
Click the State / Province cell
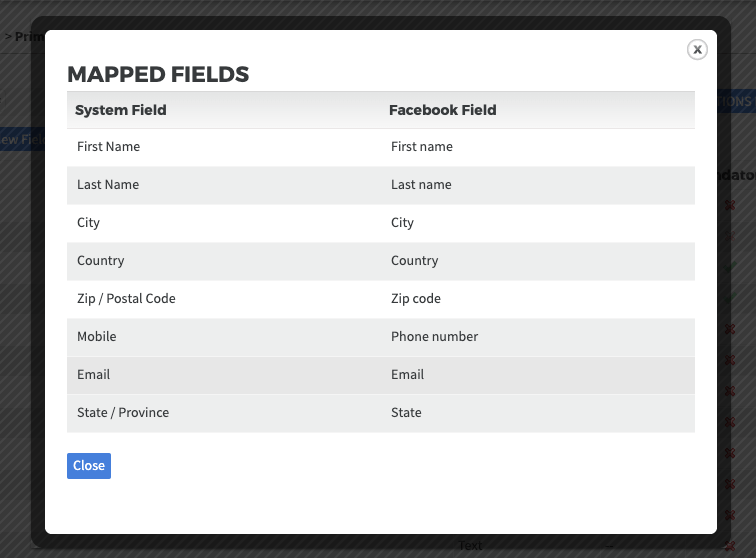[x=123, y=413]
